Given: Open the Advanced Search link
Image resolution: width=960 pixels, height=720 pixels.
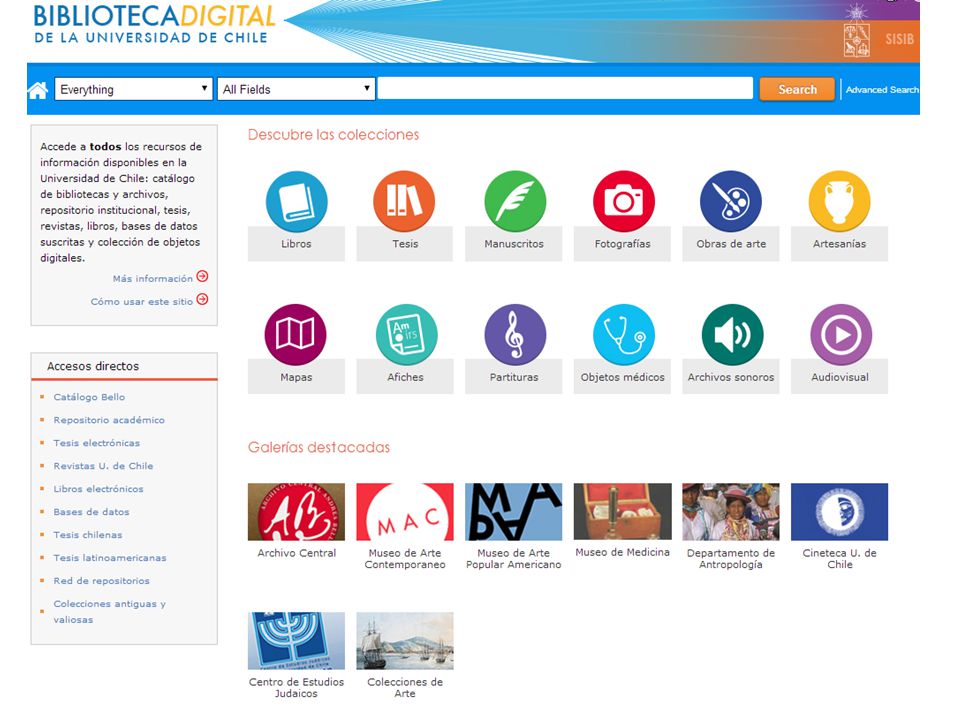Looking at the screenshot, I should point(882,90).
